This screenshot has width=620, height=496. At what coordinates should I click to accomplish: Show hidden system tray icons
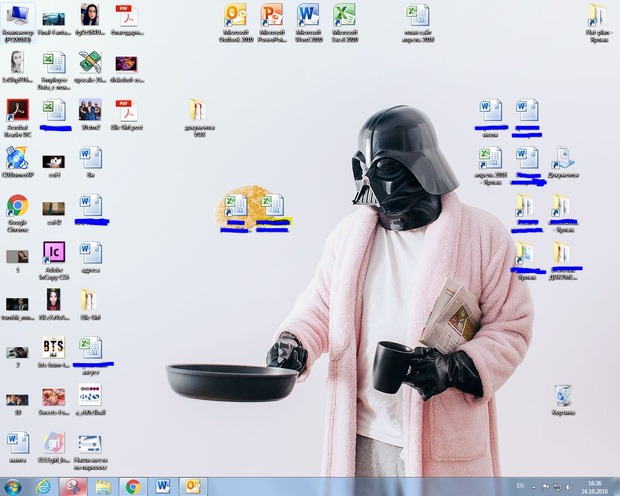click(x=534, y=487)
